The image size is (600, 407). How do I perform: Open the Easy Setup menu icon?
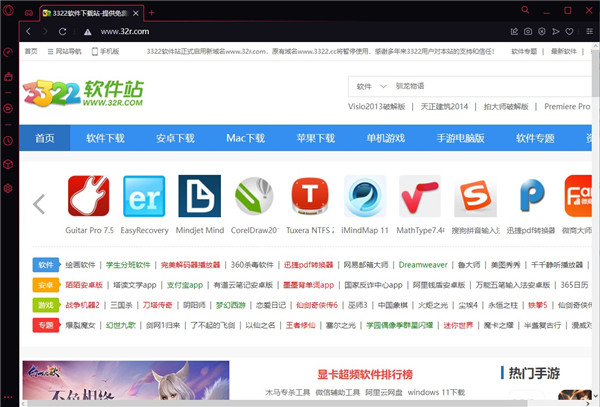pos(590,31)
